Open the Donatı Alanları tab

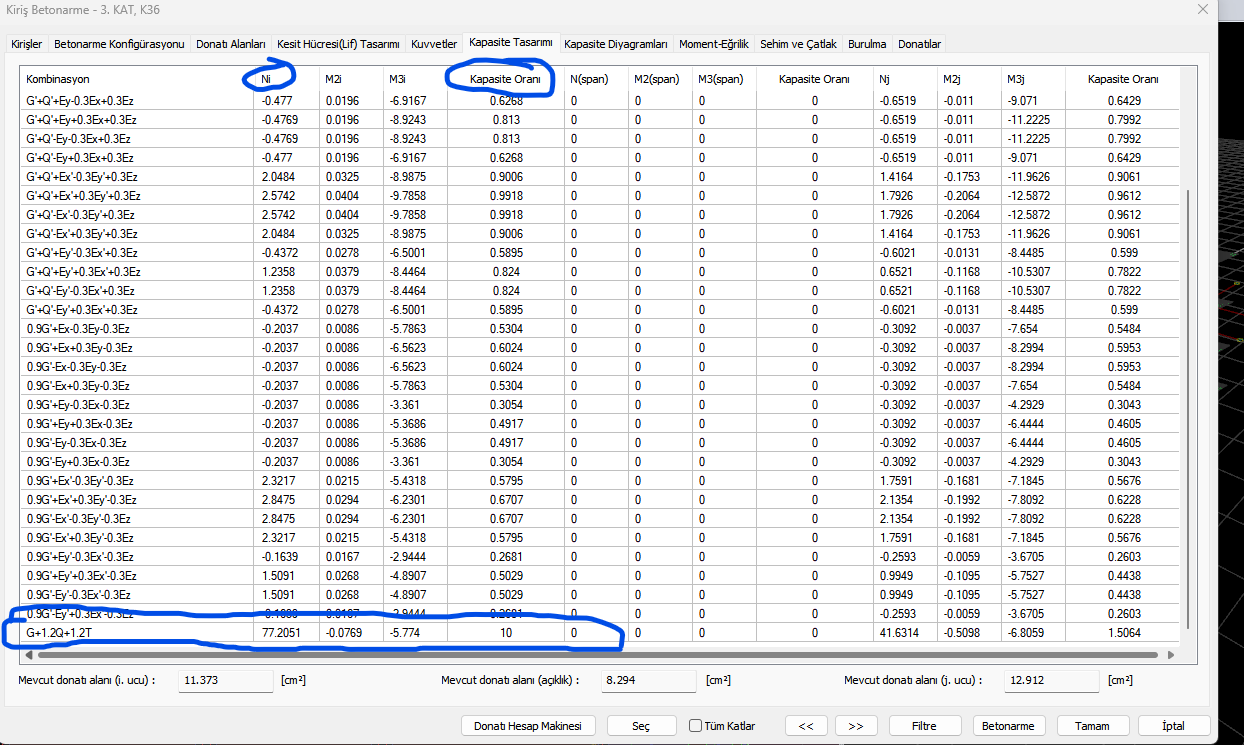pos(231,44)
